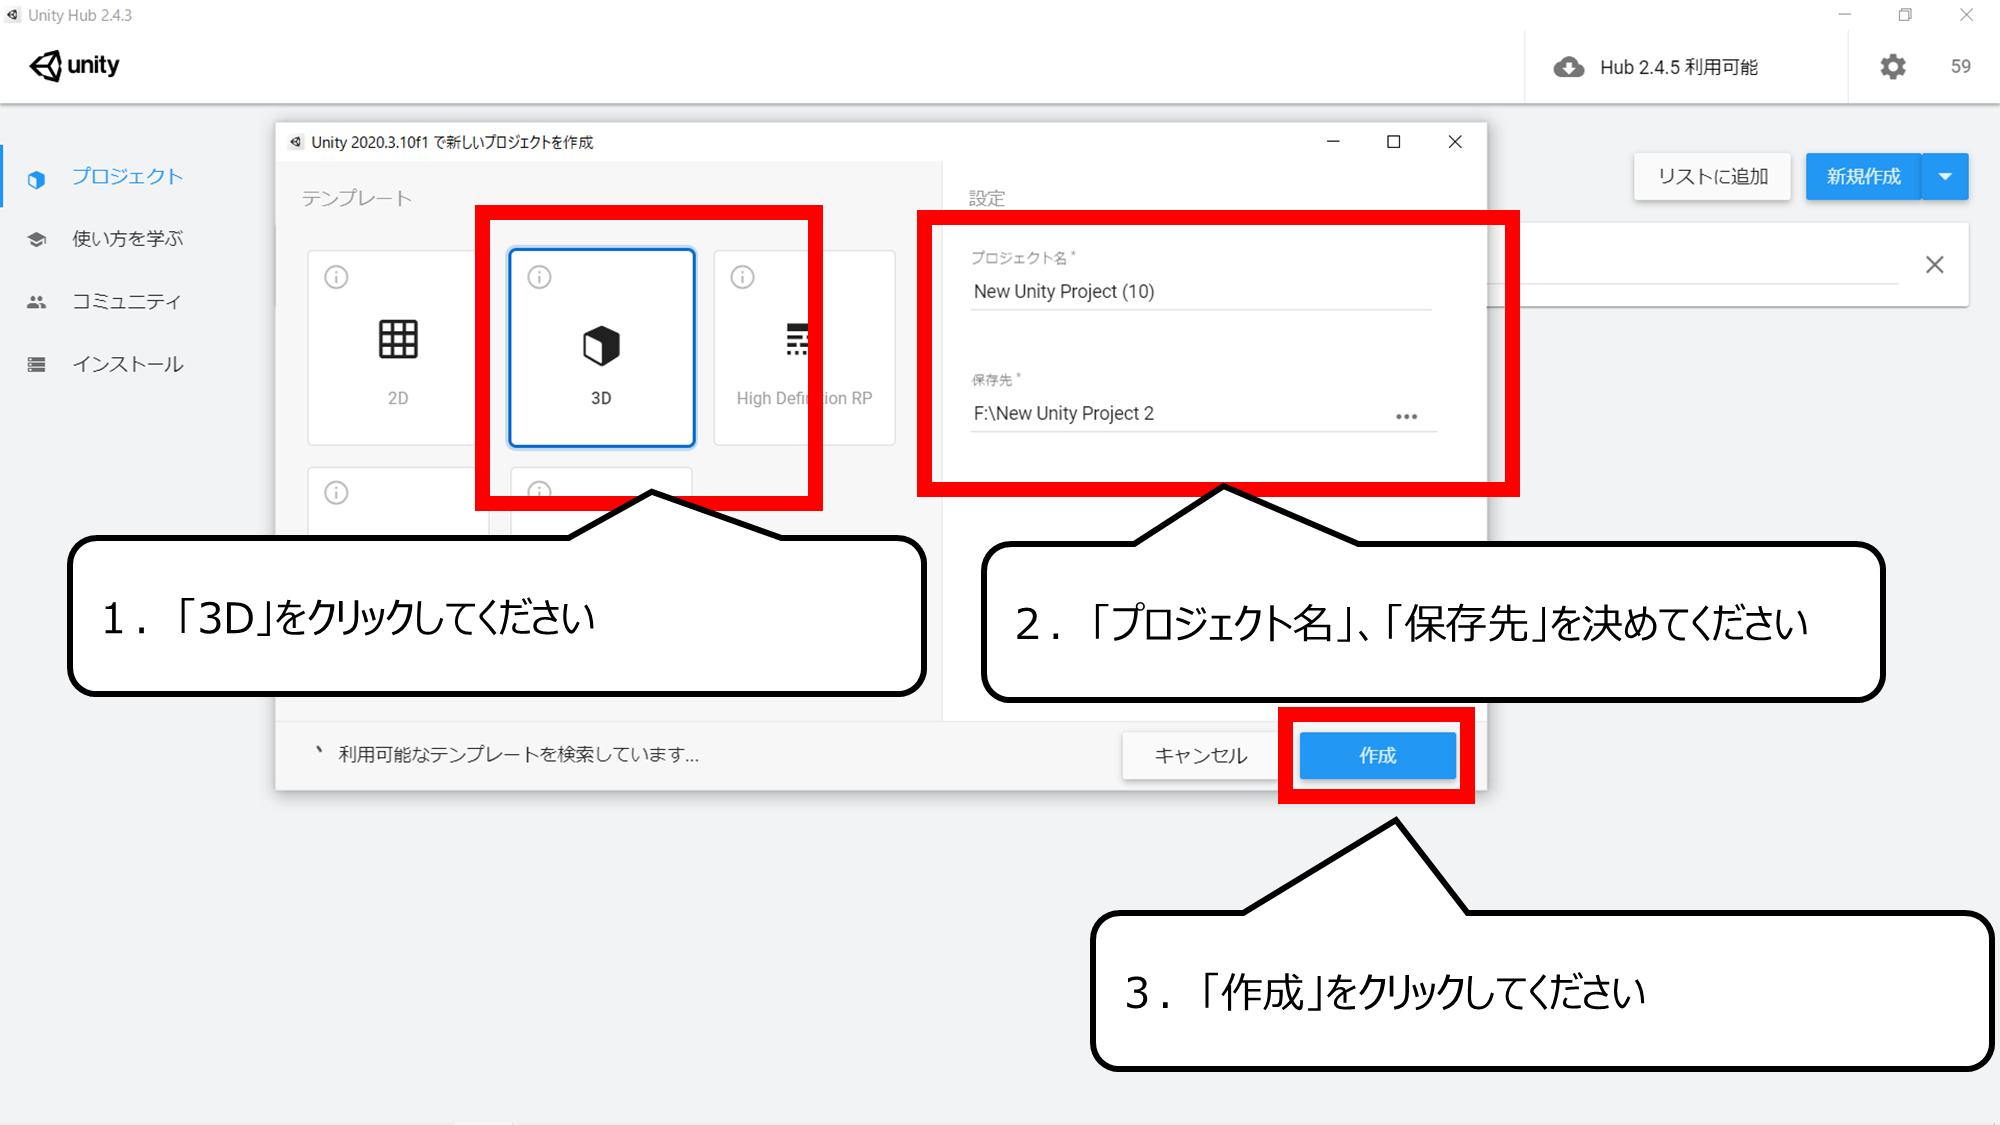Image resolution: width=2000 pixels, height=1125 pixels.
Task: Click the 作成 create button
Action: point(1377,755)
